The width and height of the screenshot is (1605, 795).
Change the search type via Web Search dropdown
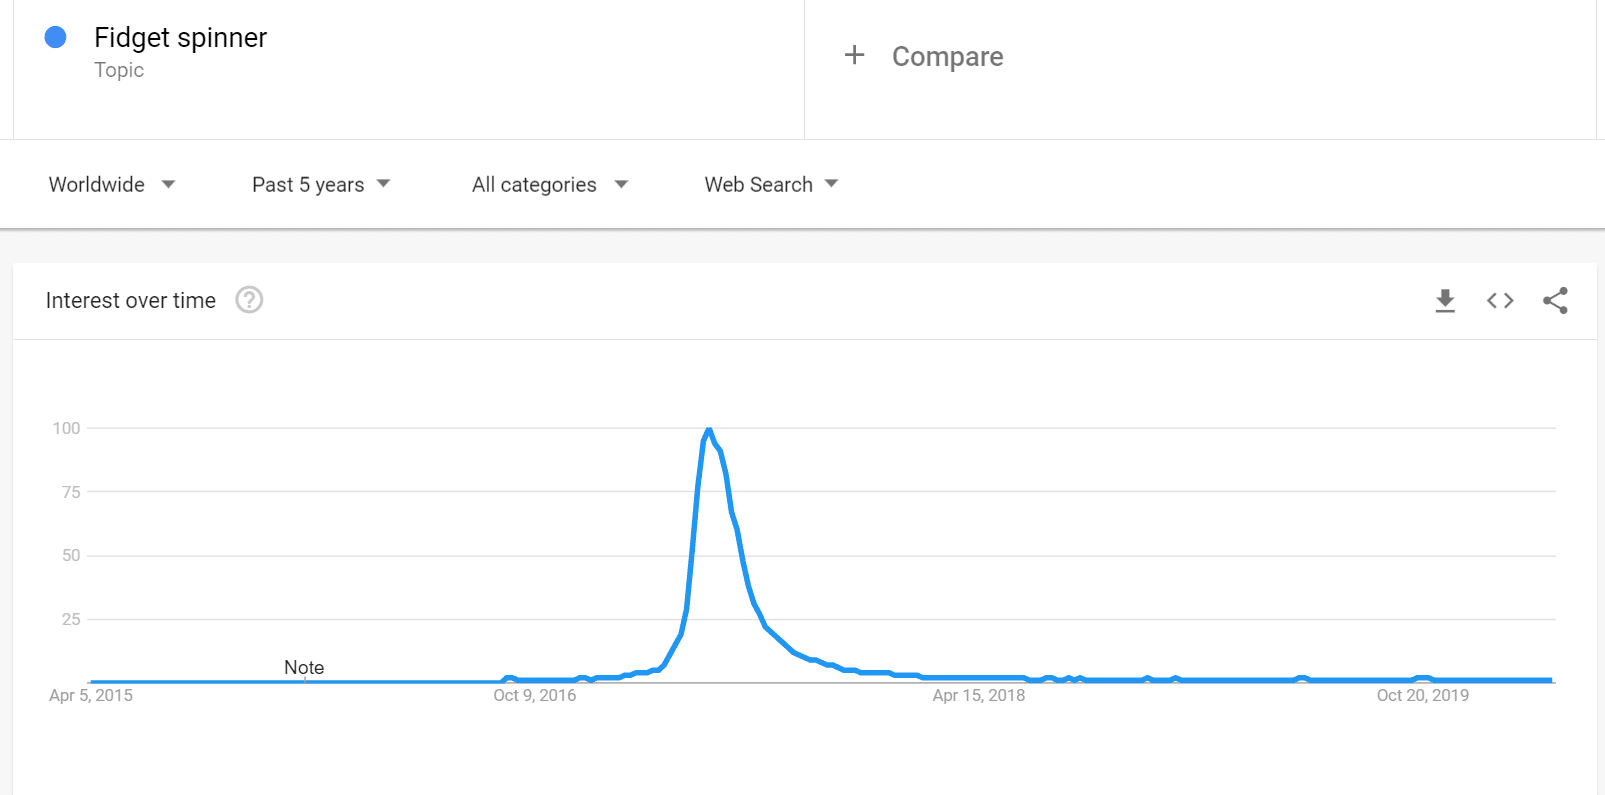[x=758, y=184]
